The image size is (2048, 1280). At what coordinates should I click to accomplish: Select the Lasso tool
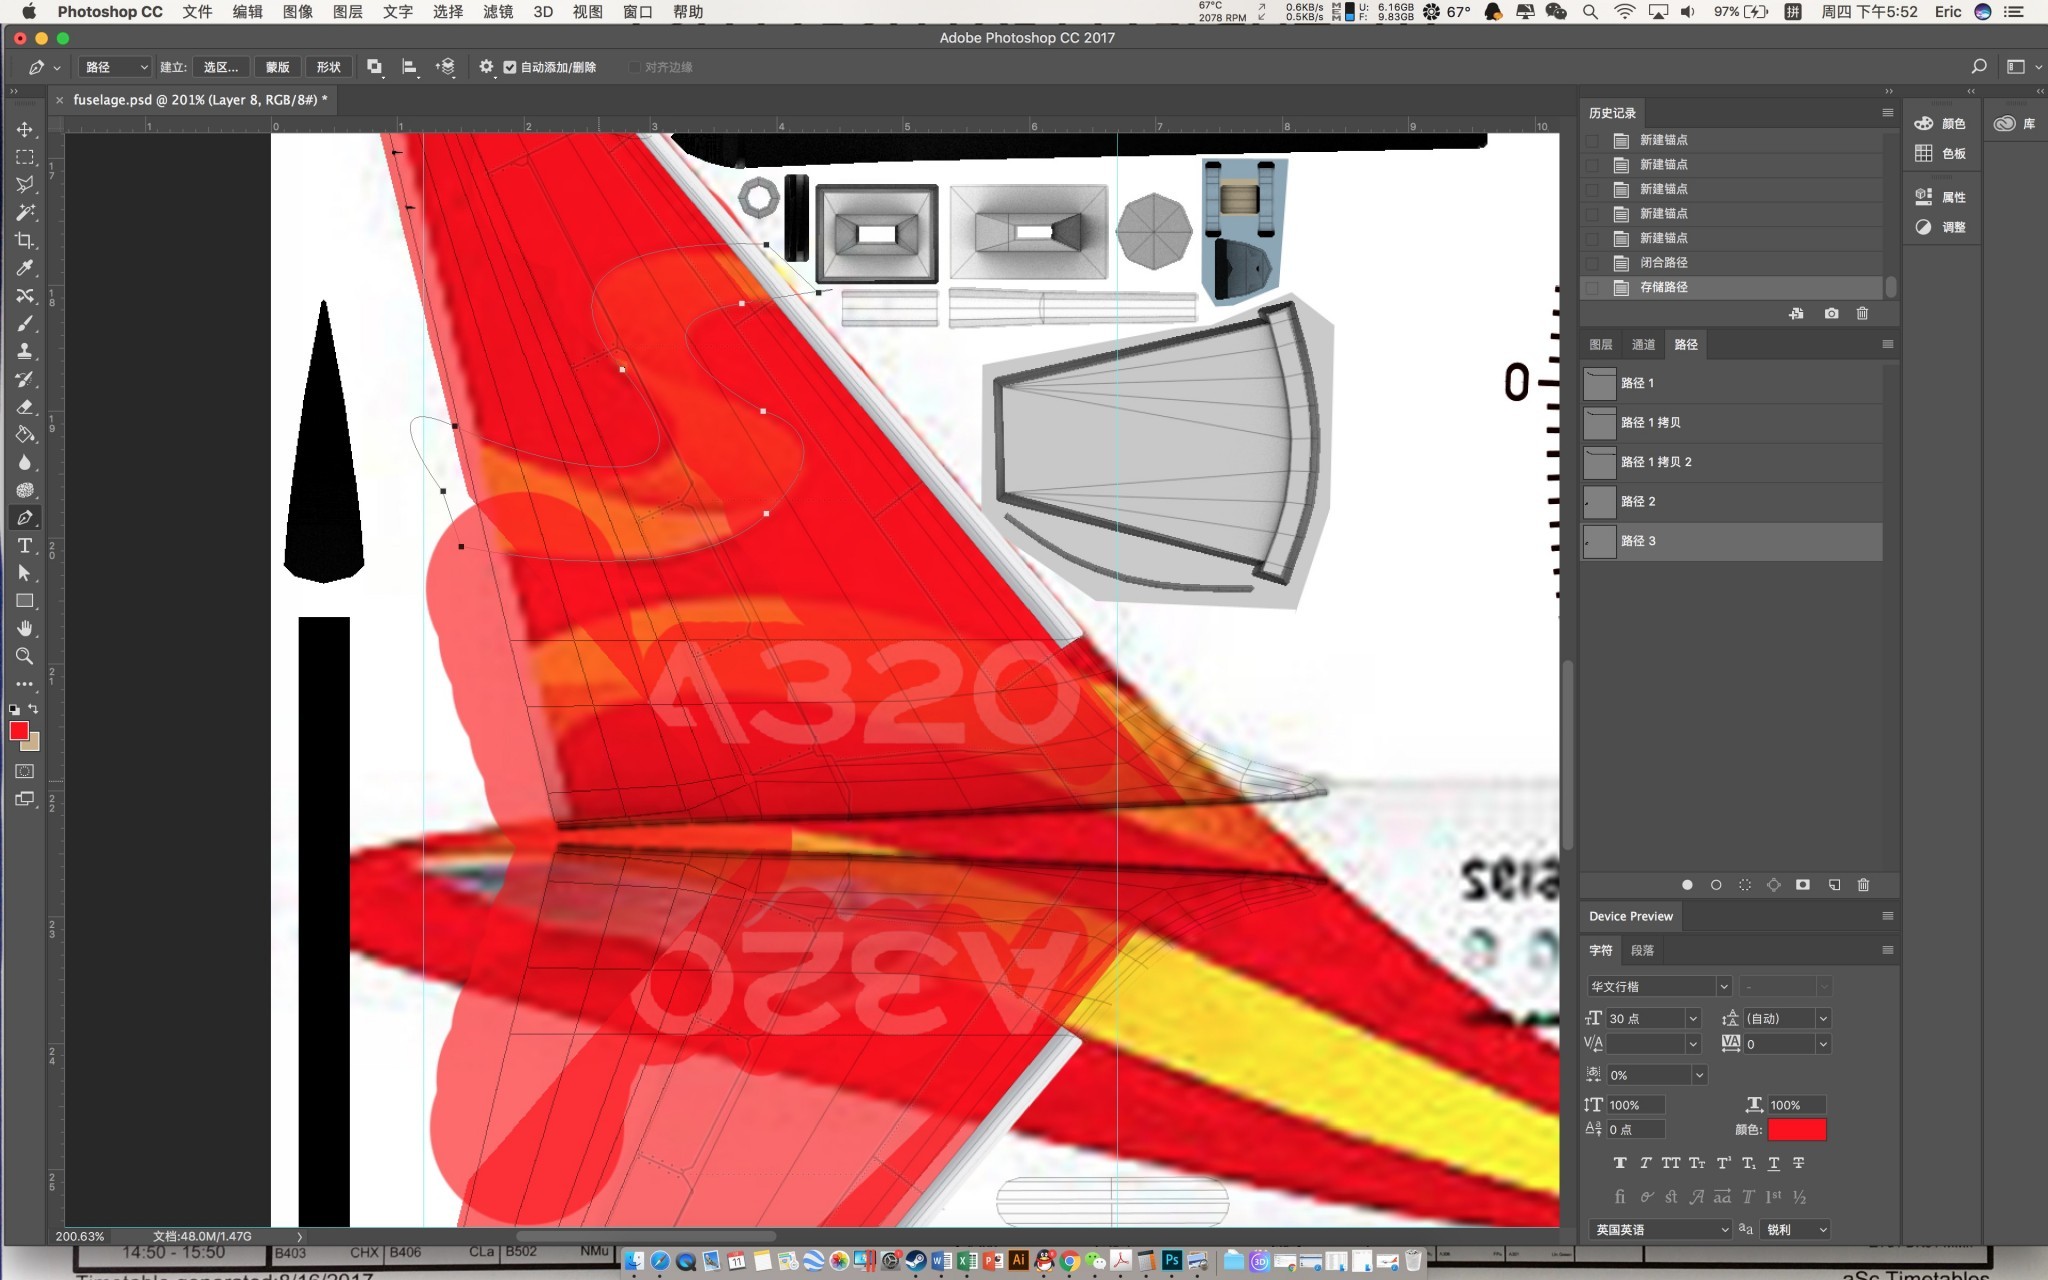click(x=25, y=185)
